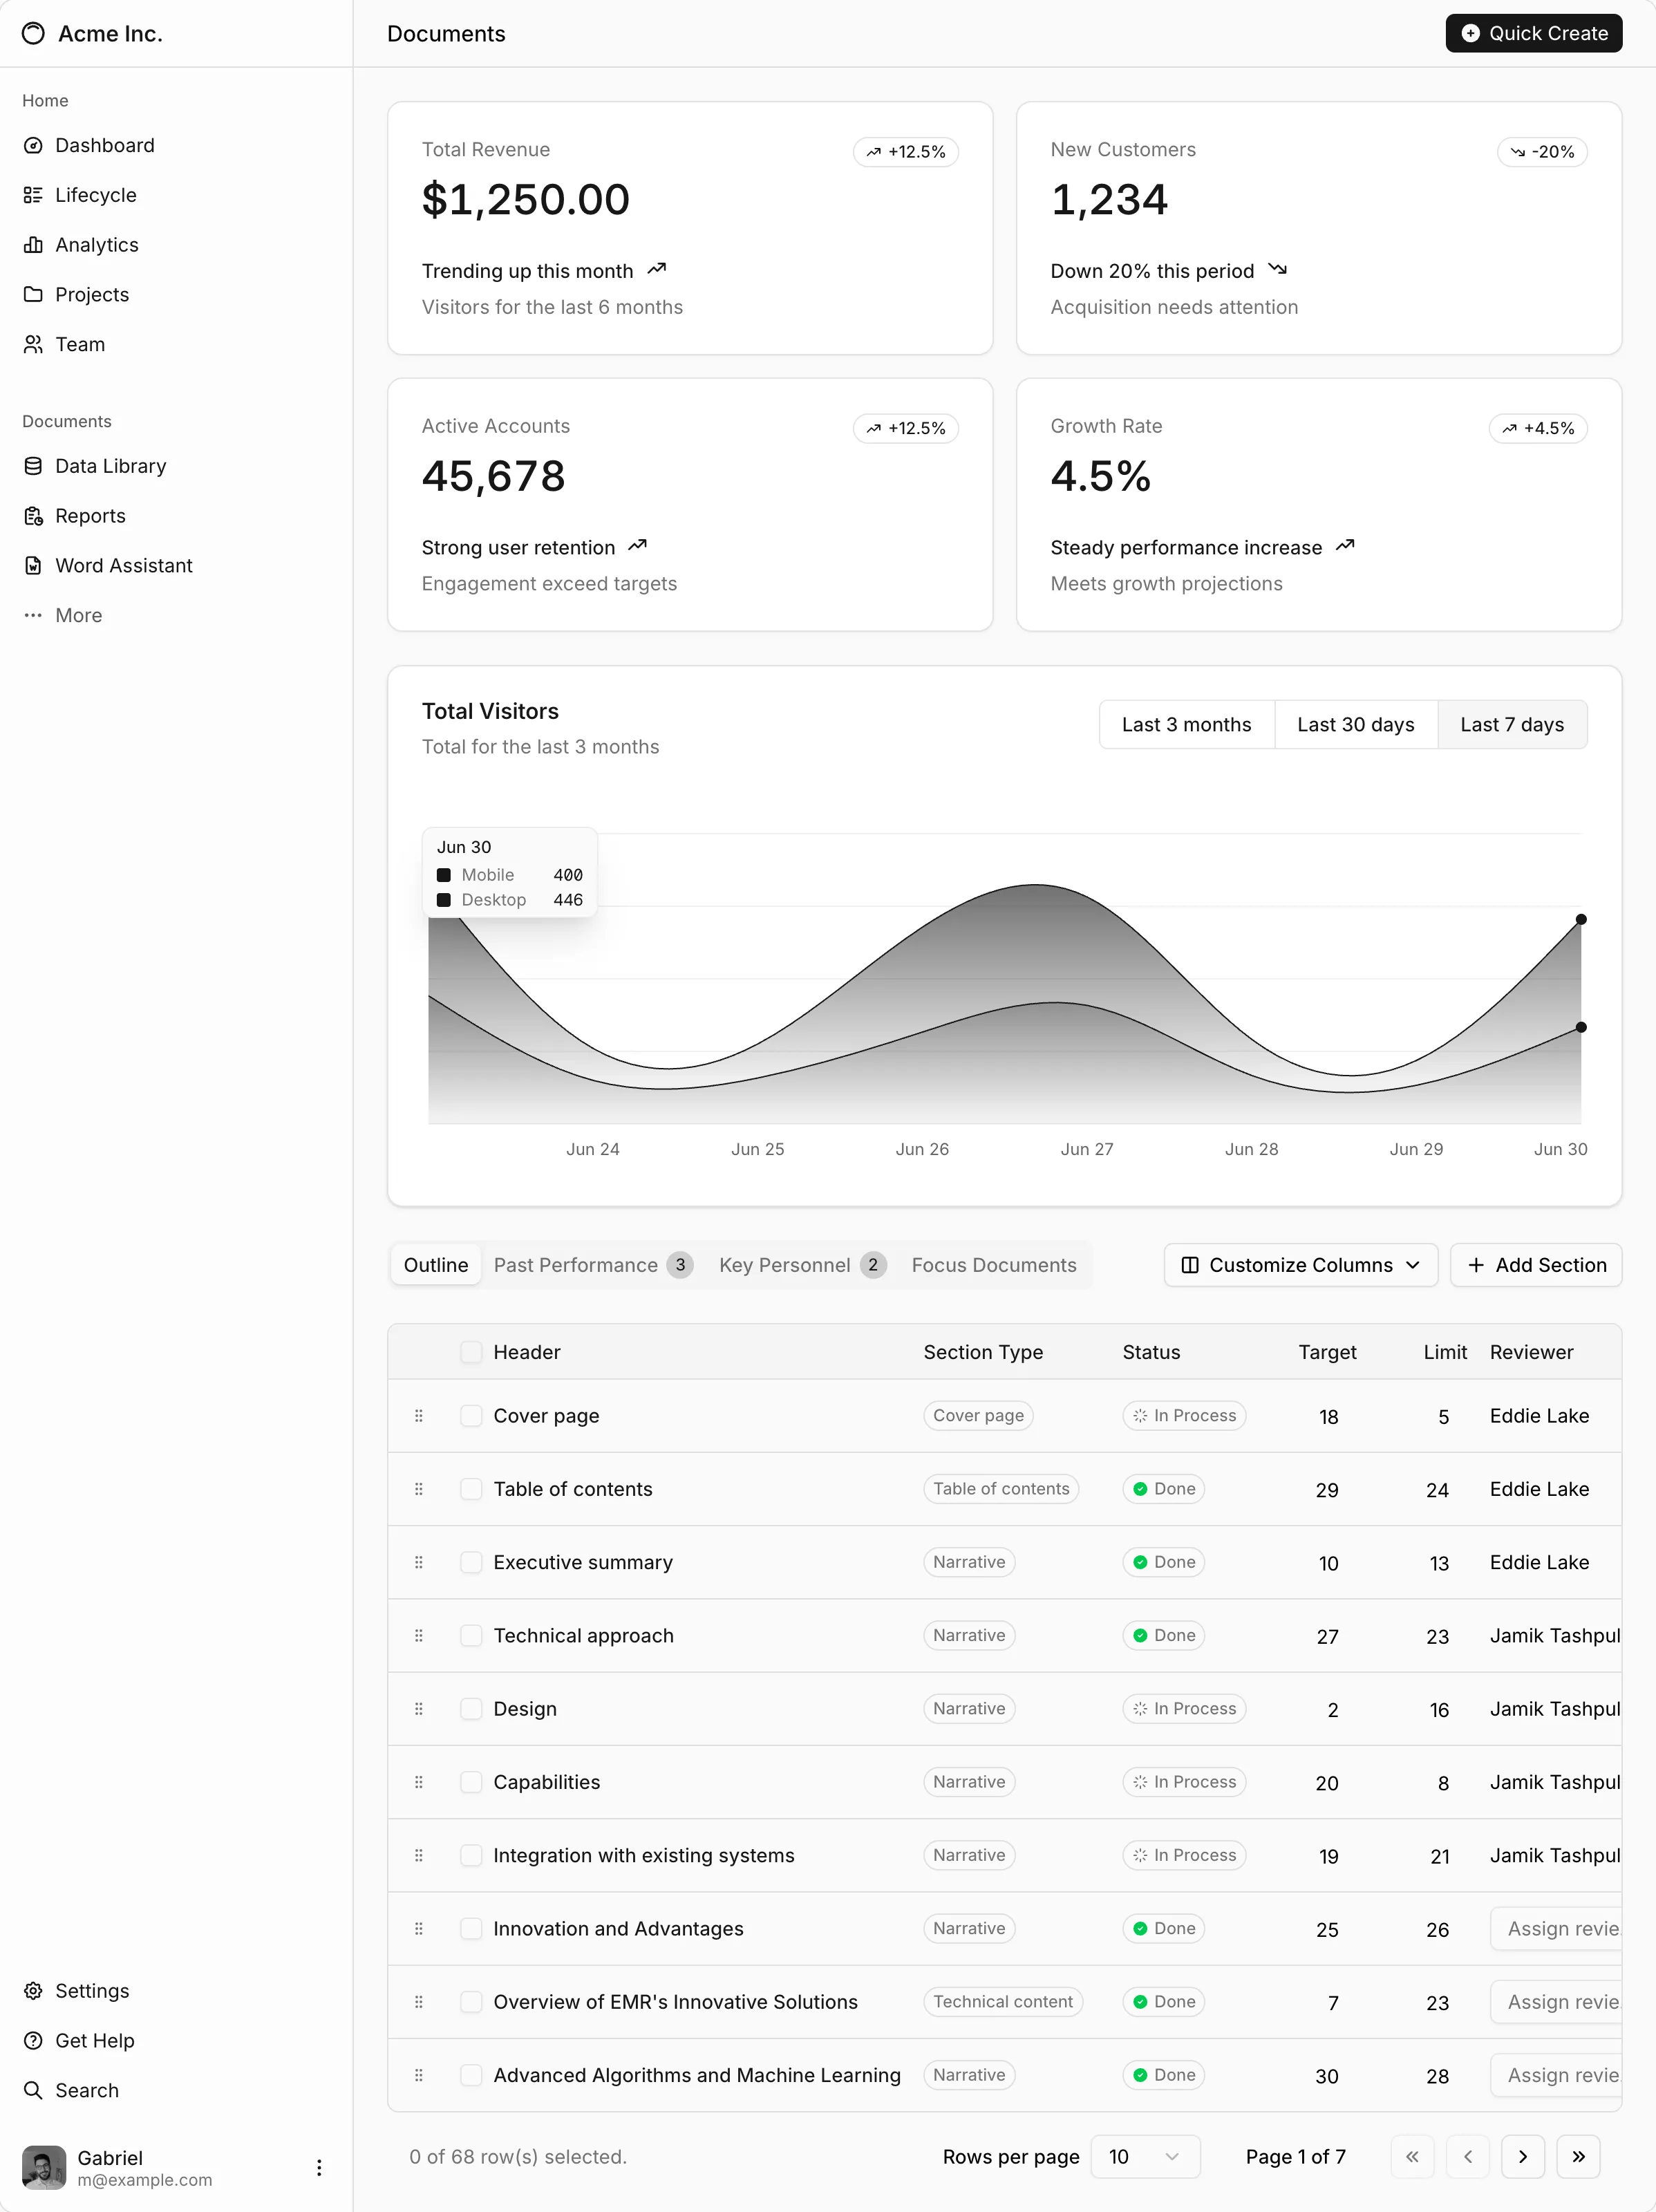Go to the next table page
1656x2212 pixels.
pos(1523,2157)
